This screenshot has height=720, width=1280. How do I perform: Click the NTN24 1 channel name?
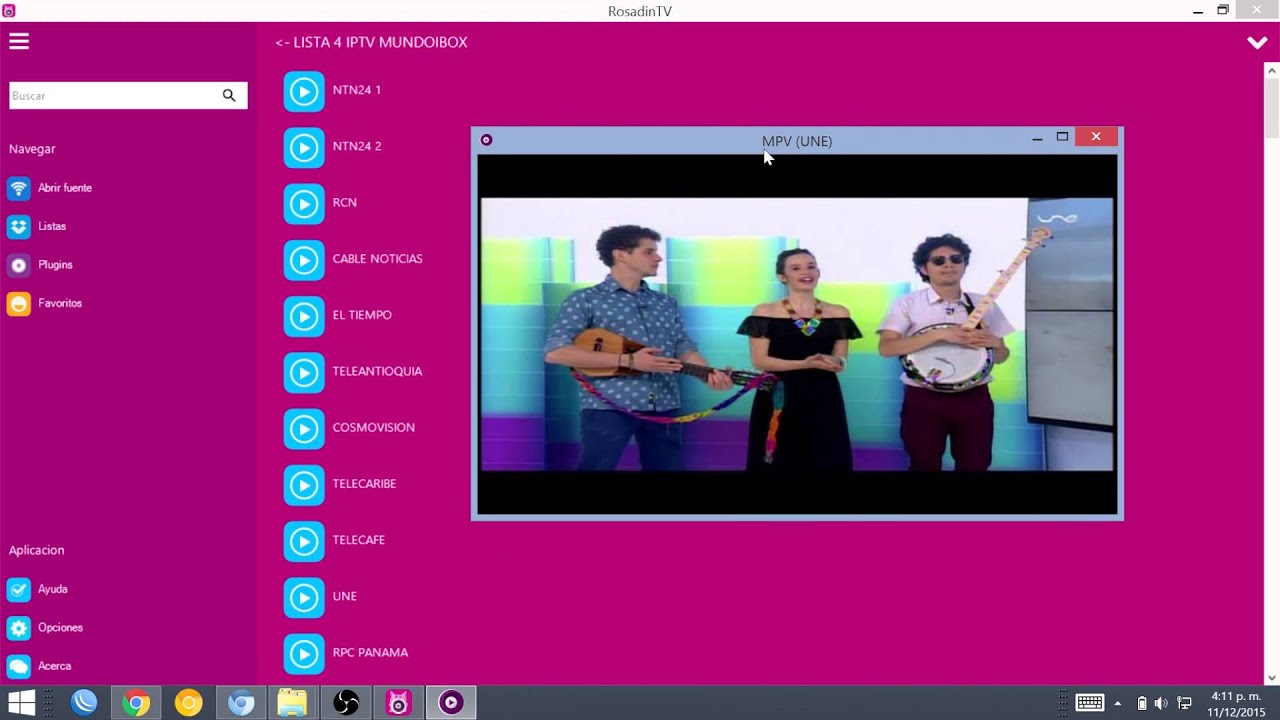pos(356,90)
